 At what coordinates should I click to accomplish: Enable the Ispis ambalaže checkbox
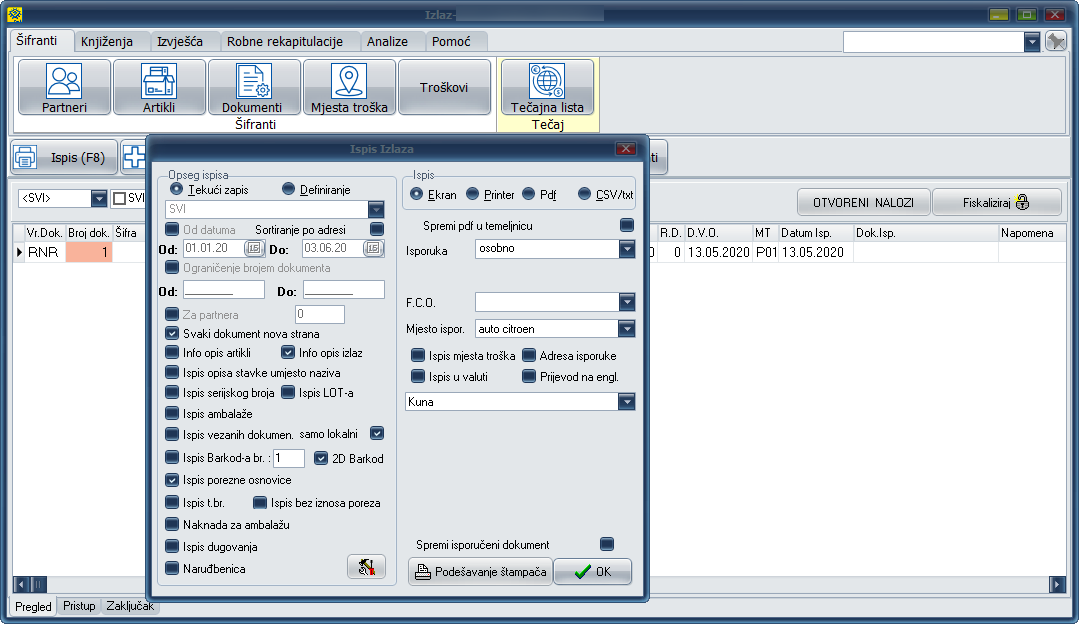tap(173, 413)
